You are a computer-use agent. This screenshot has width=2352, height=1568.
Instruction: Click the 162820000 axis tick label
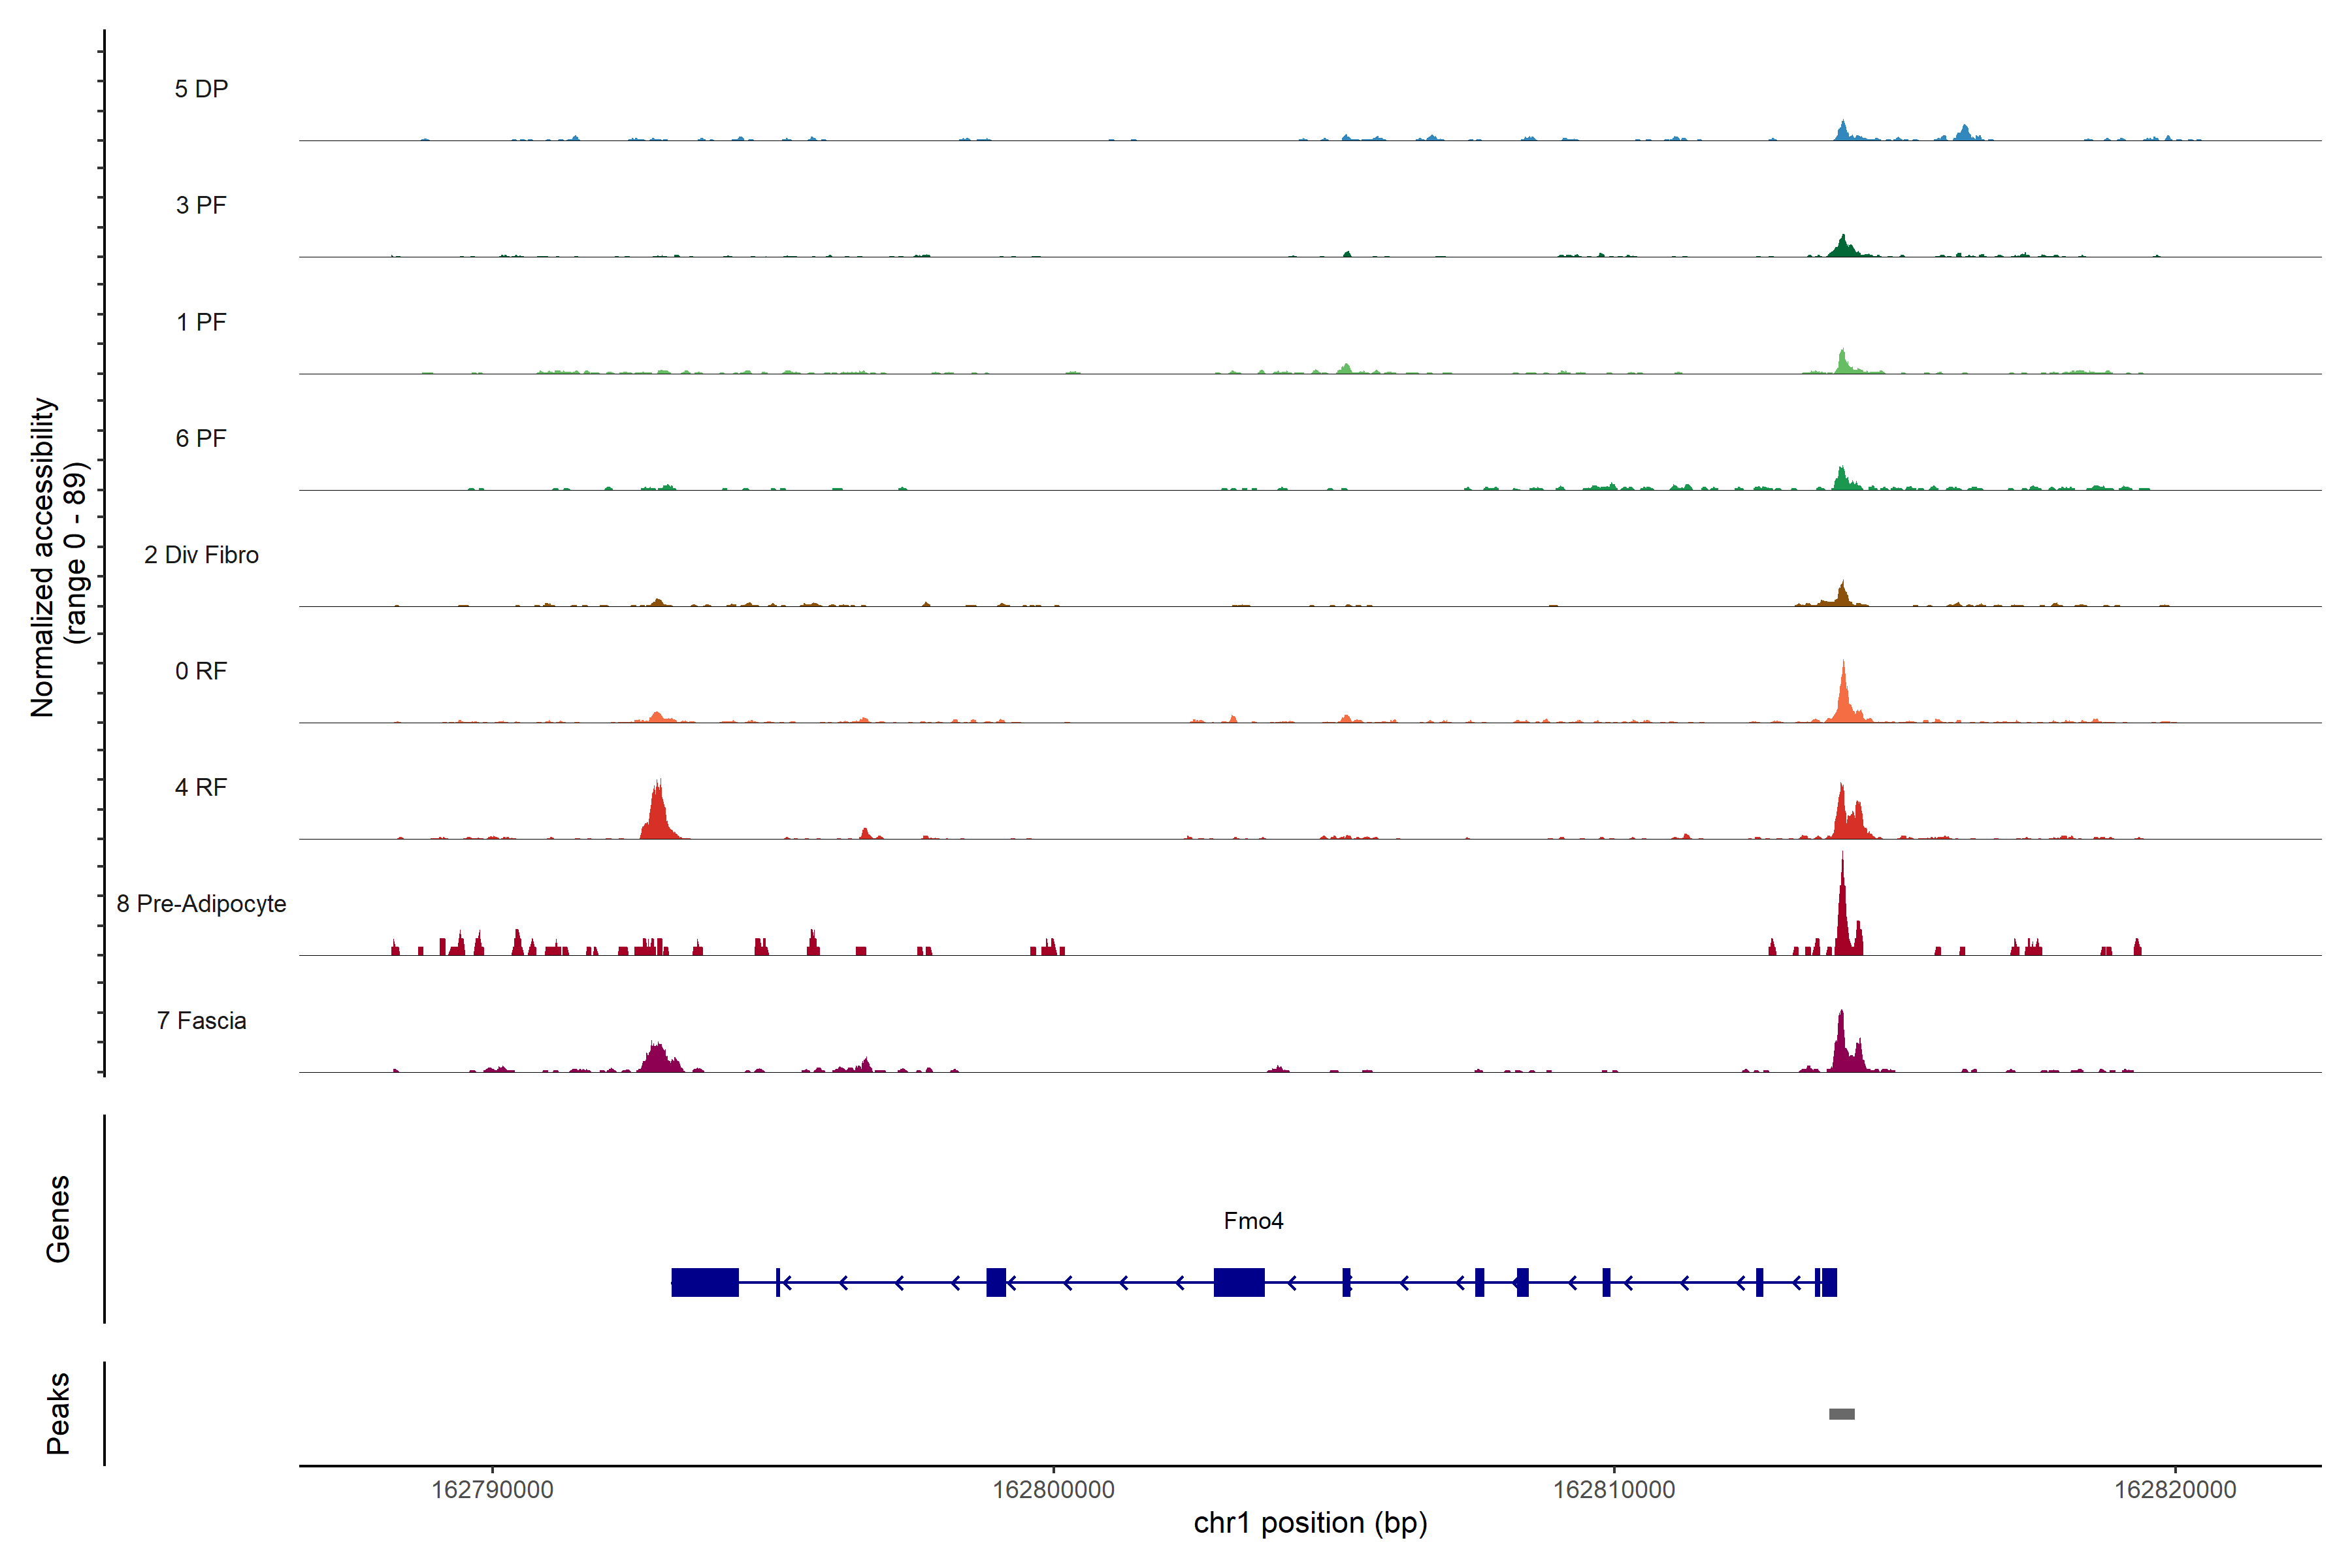pos(2175,1489)
